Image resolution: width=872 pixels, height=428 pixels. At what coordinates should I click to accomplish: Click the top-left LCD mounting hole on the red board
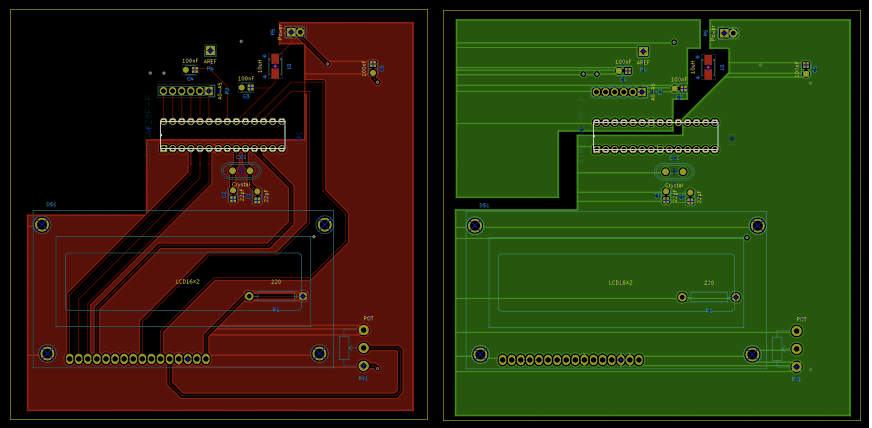(42, 225)
